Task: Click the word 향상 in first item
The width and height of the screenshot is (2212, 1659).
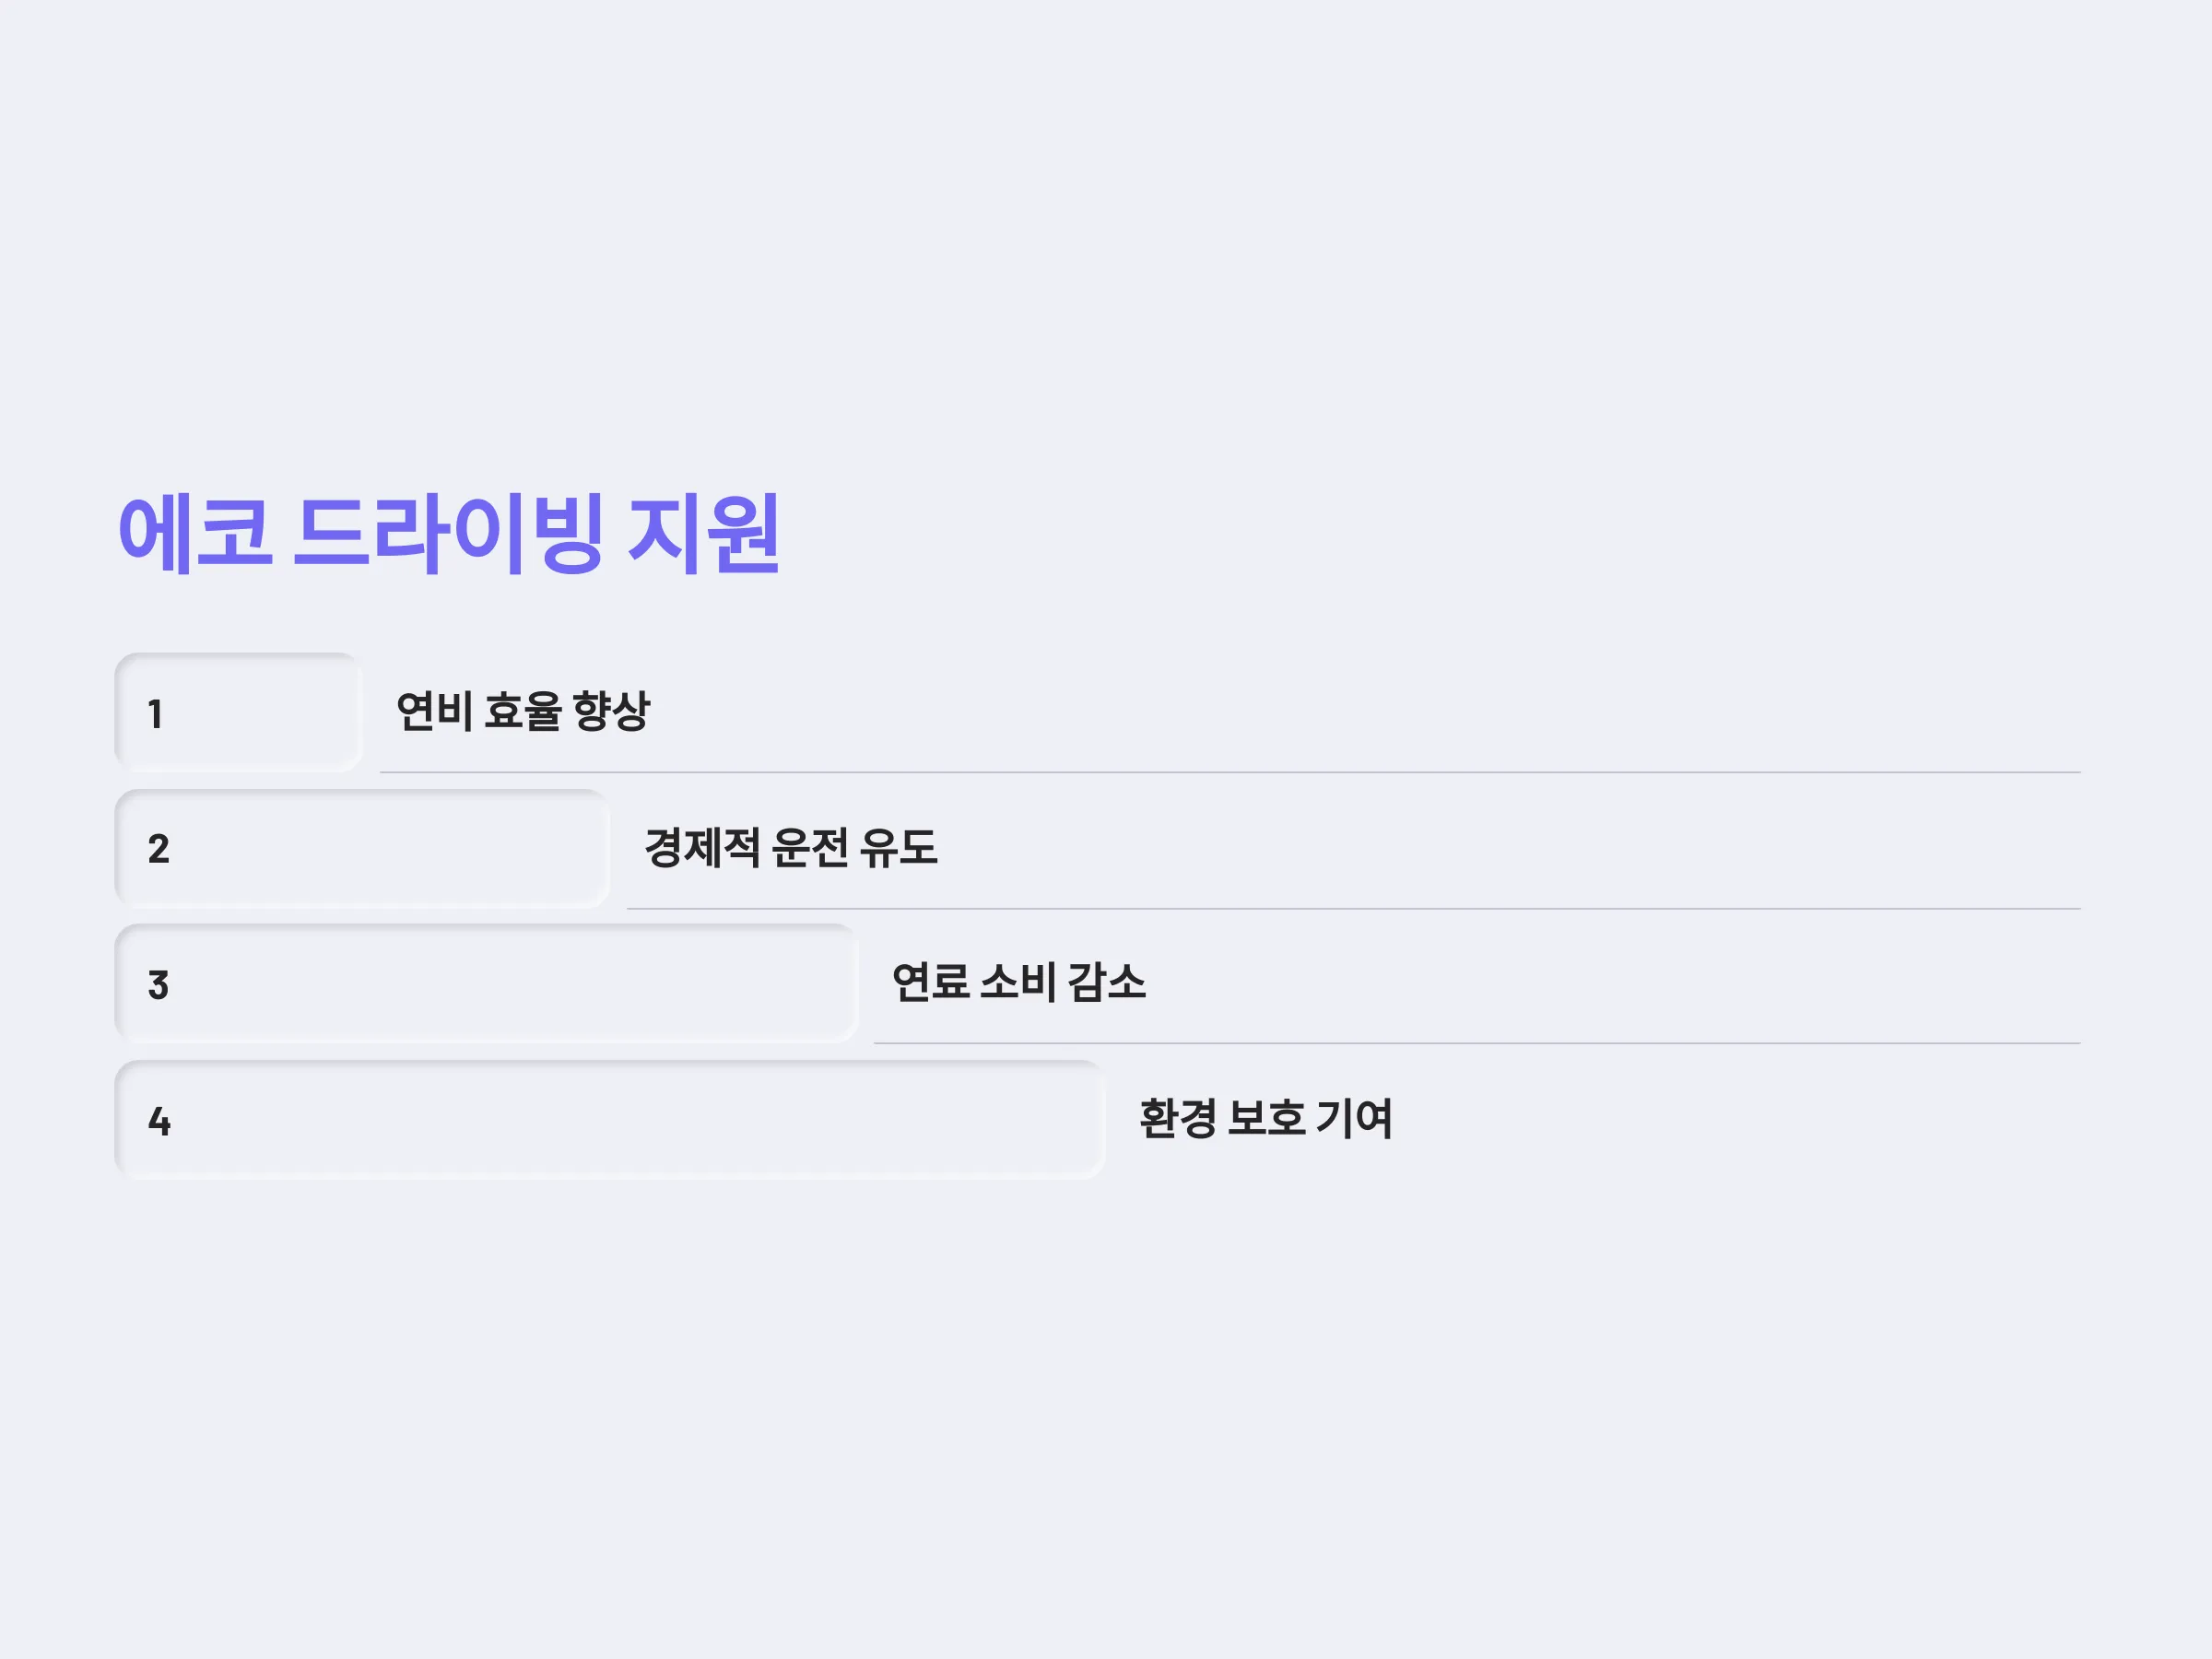Action: click(x=612, y=711)
